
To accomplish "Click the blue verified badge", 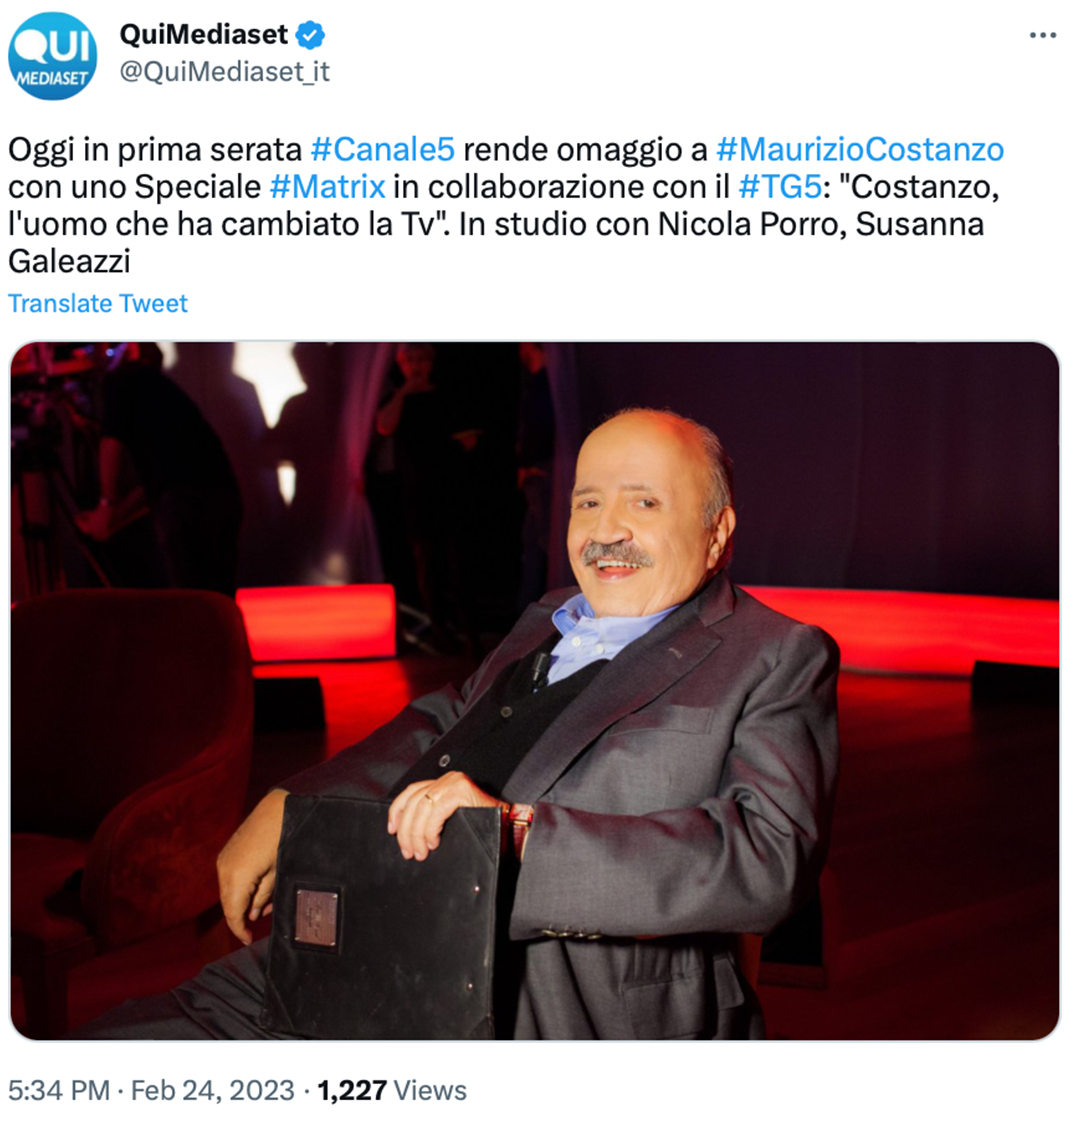I will (x=310, y=34).
